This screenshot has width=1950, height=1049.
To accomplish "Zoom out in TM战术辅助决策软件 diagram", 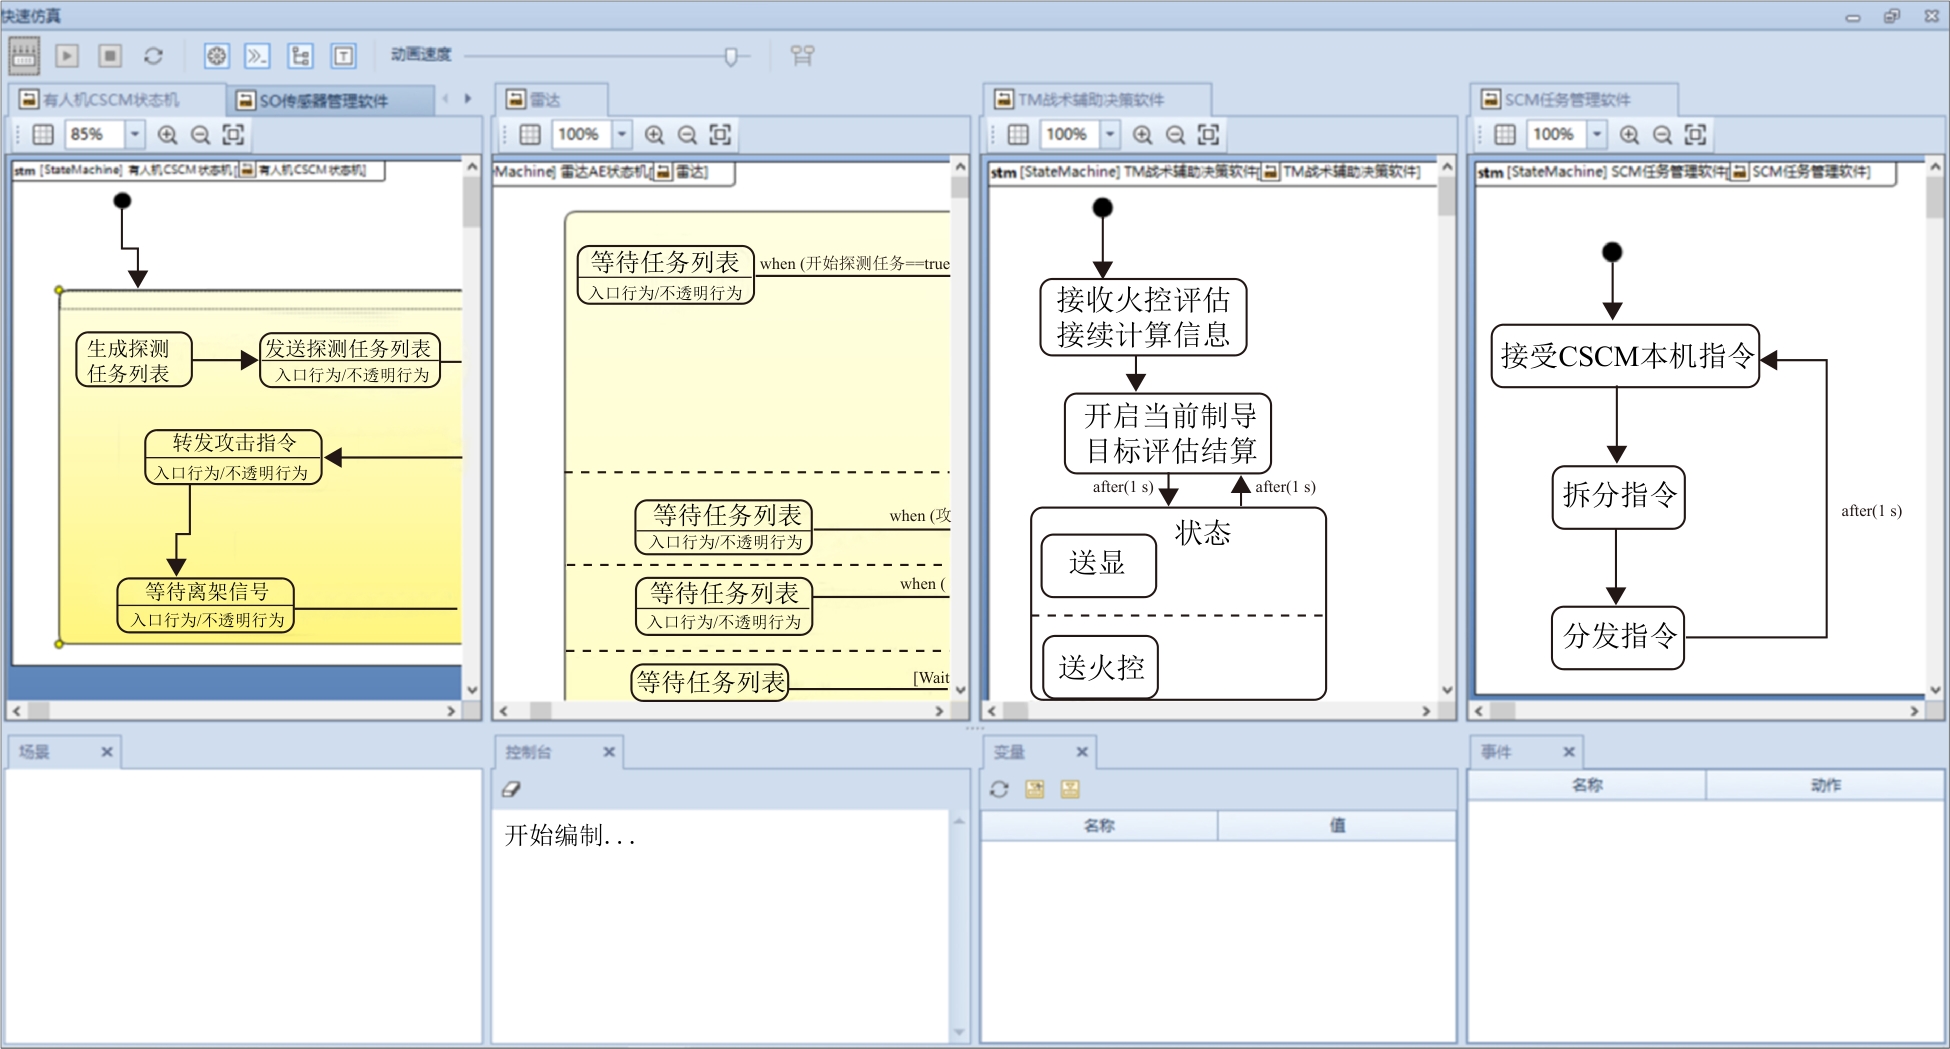I will 1176,135.
